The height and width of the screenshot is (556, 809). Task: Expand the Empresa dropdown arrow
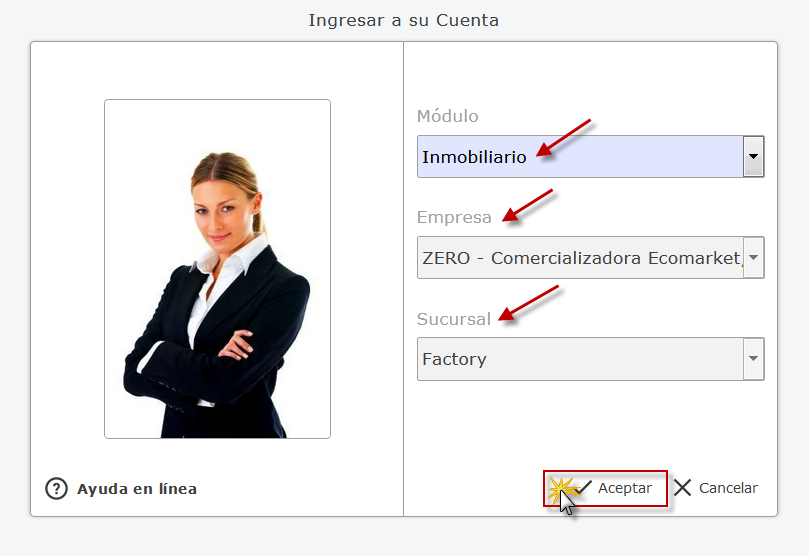click(x=753, y=257)
